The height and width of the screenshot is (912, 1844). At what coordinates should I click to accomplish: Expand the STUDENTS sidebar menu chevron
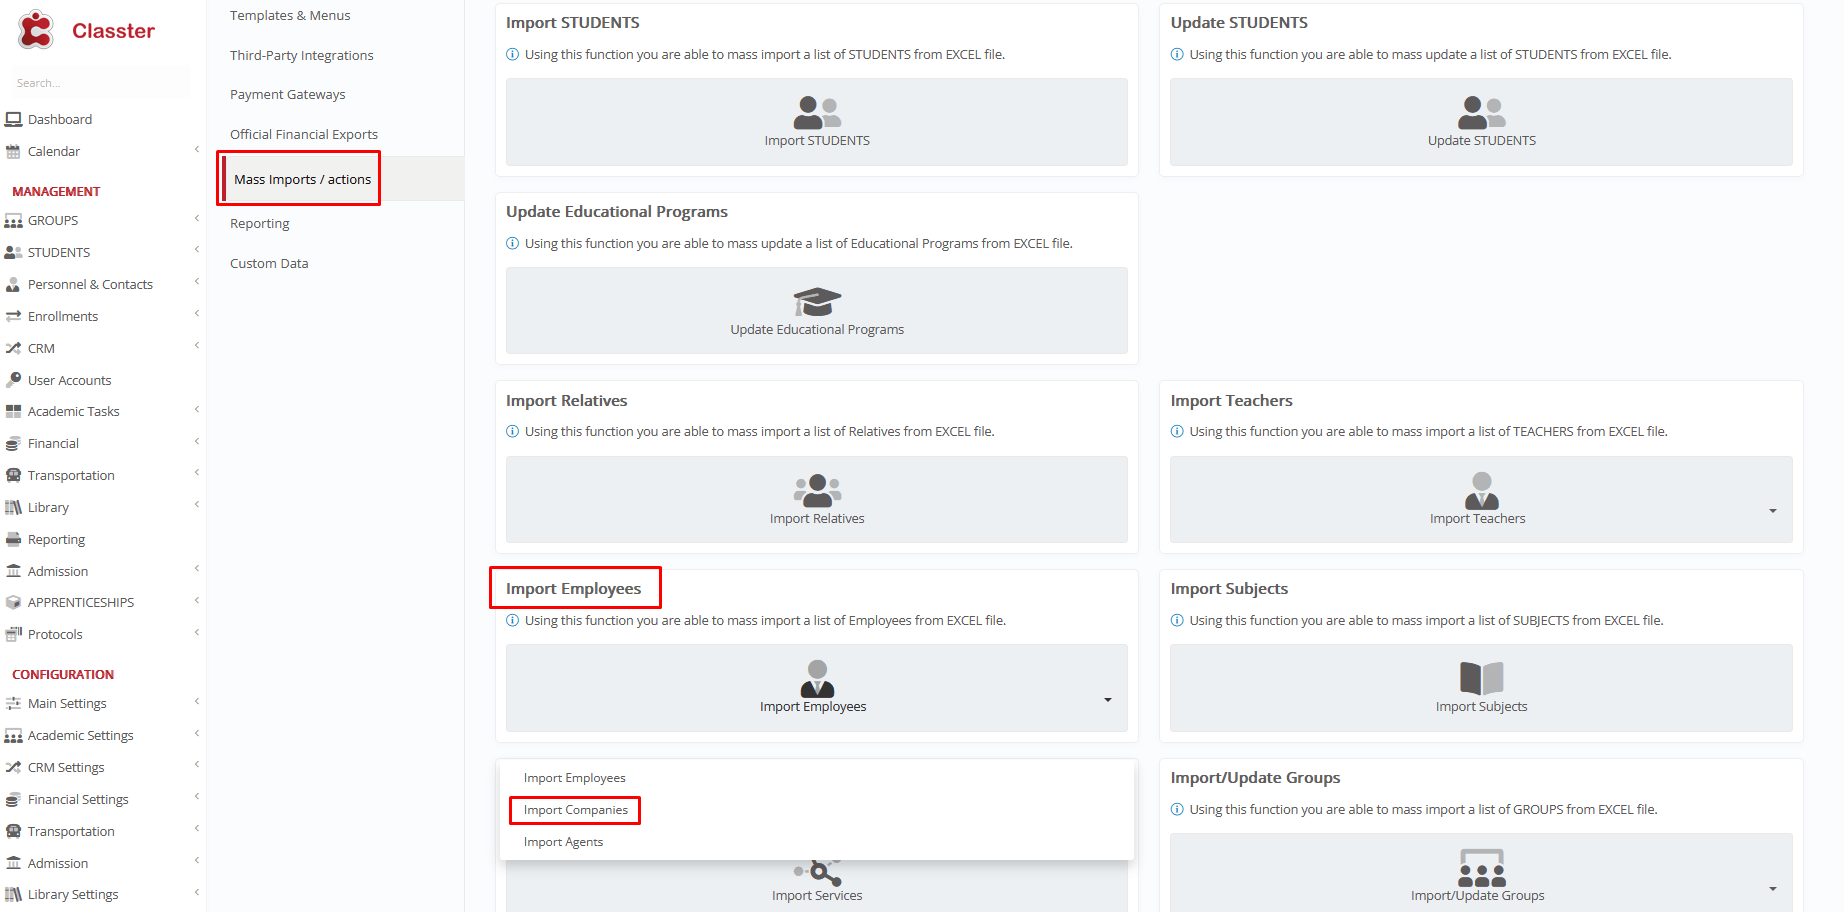tap(197, 251)
